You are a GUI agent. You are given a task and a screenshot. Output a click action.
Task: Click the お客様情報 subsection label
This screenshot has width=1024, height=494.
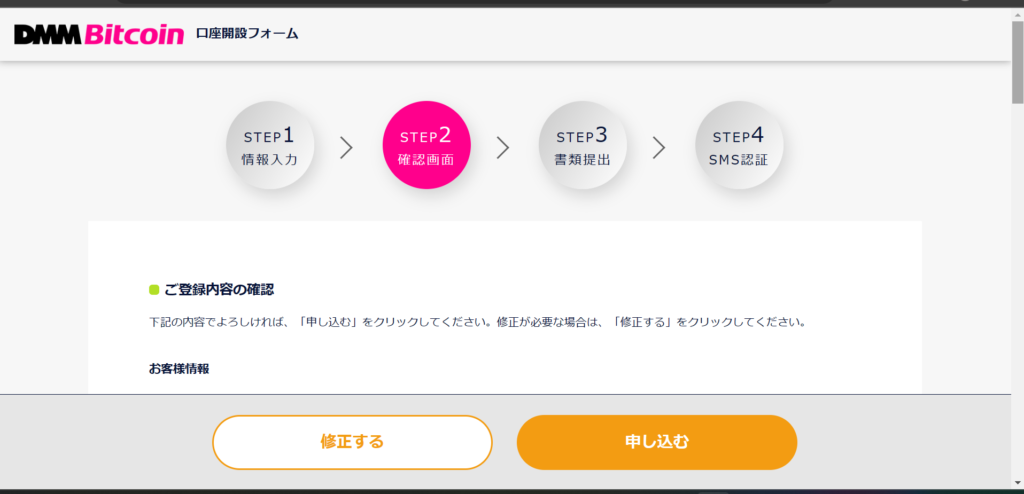point(179,368)
